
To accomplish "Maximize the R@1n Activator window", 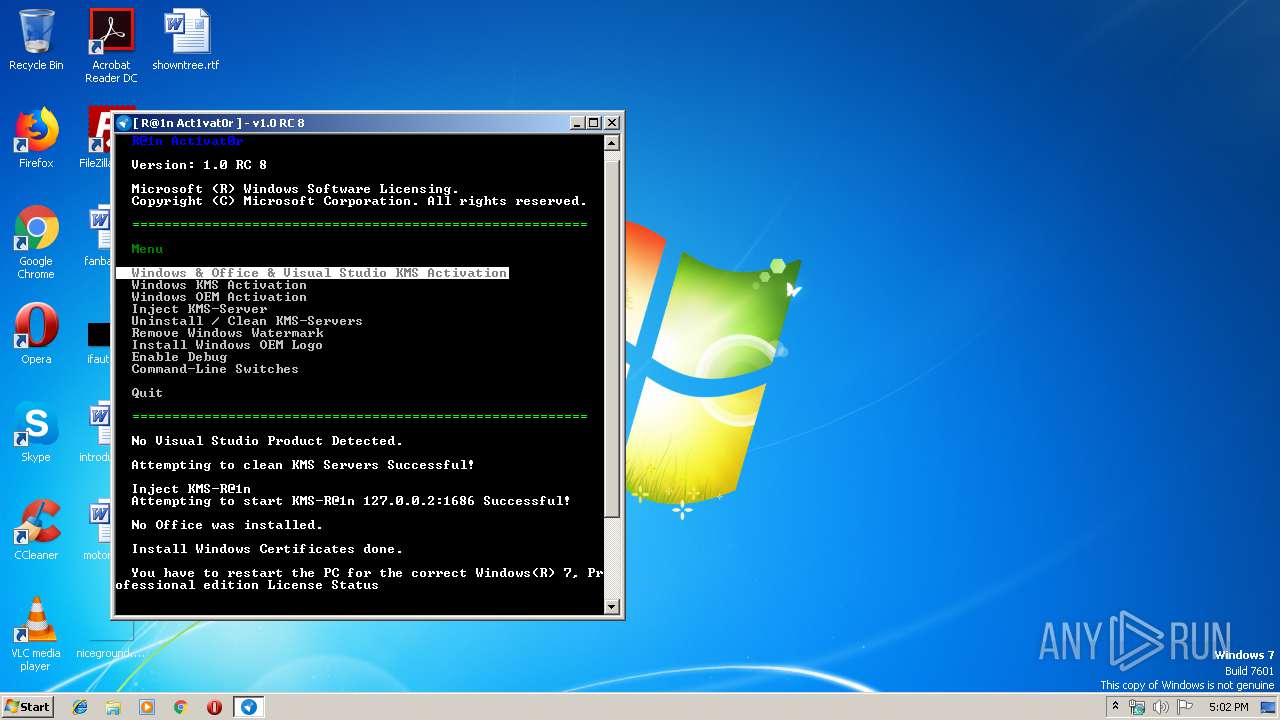I will pos(594,123).
